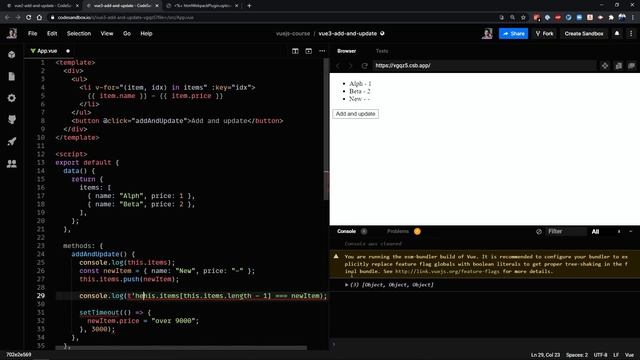Image resolution: width=640 pixels, height=360 pixels.
Task: Open the vuejs.org feature-flags link in the console
Action: point(447,271)
